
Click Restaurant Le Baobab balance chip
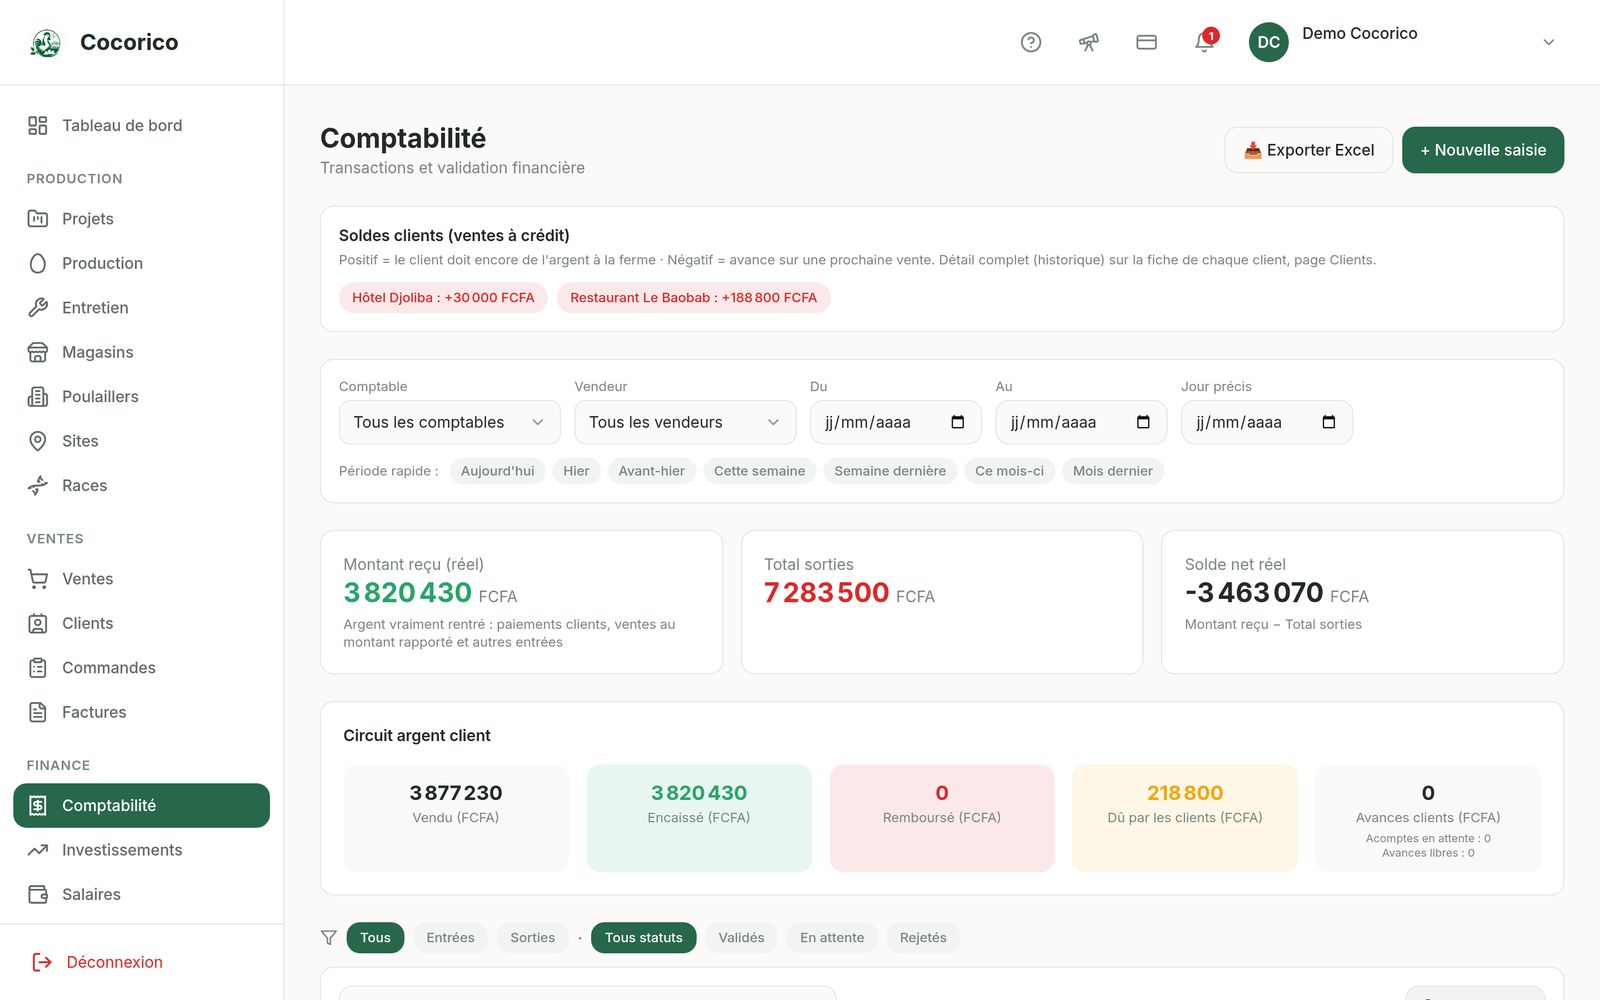tap(694, 298)
